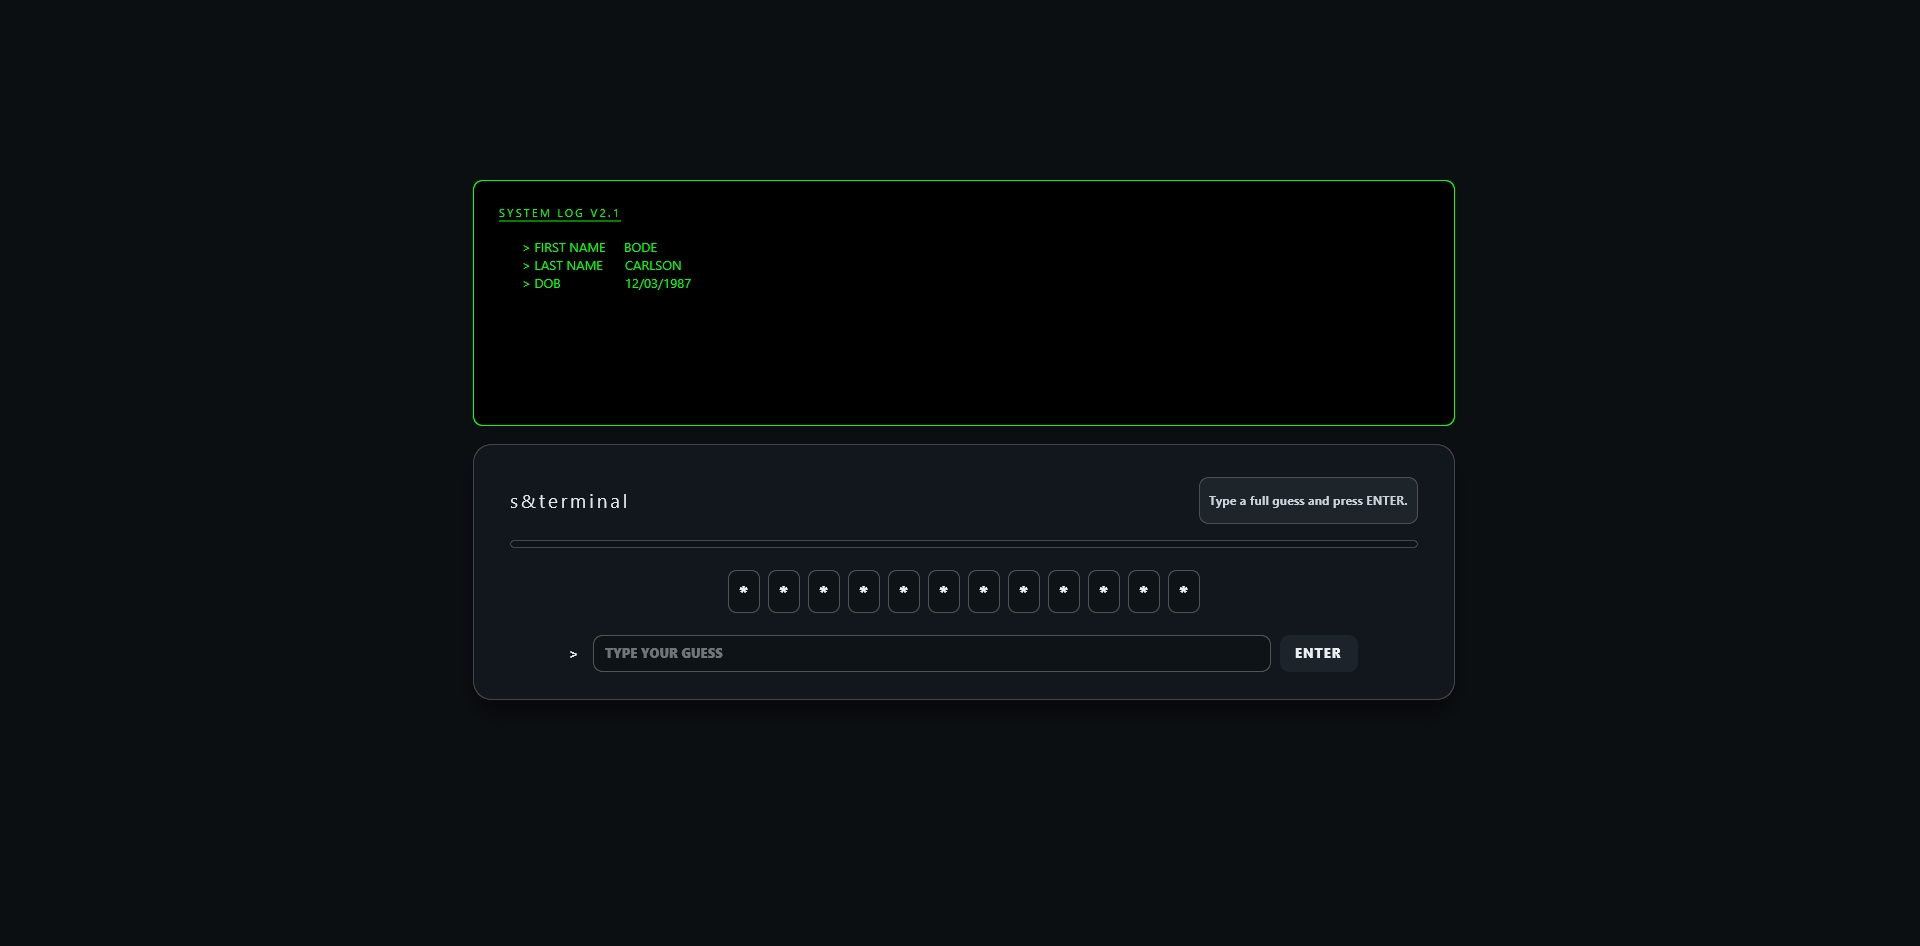Image resolution: width=1920 pixels, height=946 pixels.
Task: Click the prompt chevron beside the guess input
Action: pyautogui.click(x=573, y=654)
